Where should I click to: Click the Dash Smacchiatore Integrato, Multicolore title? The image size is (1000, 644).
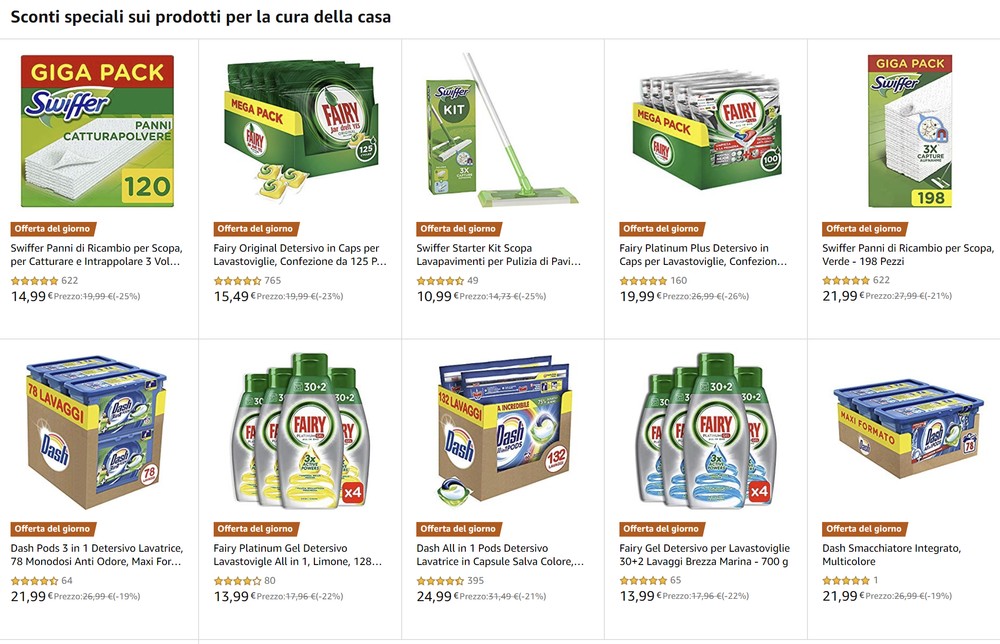892,555
